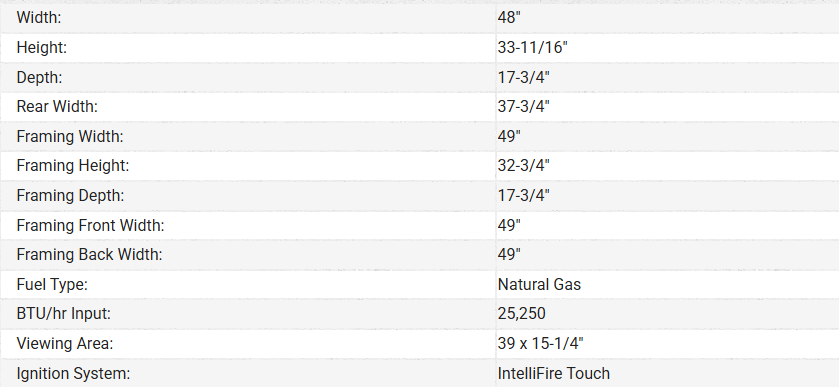The image size is (839, 387).
Task: Click the Framing Depth label
Action: tap(70, 195)
